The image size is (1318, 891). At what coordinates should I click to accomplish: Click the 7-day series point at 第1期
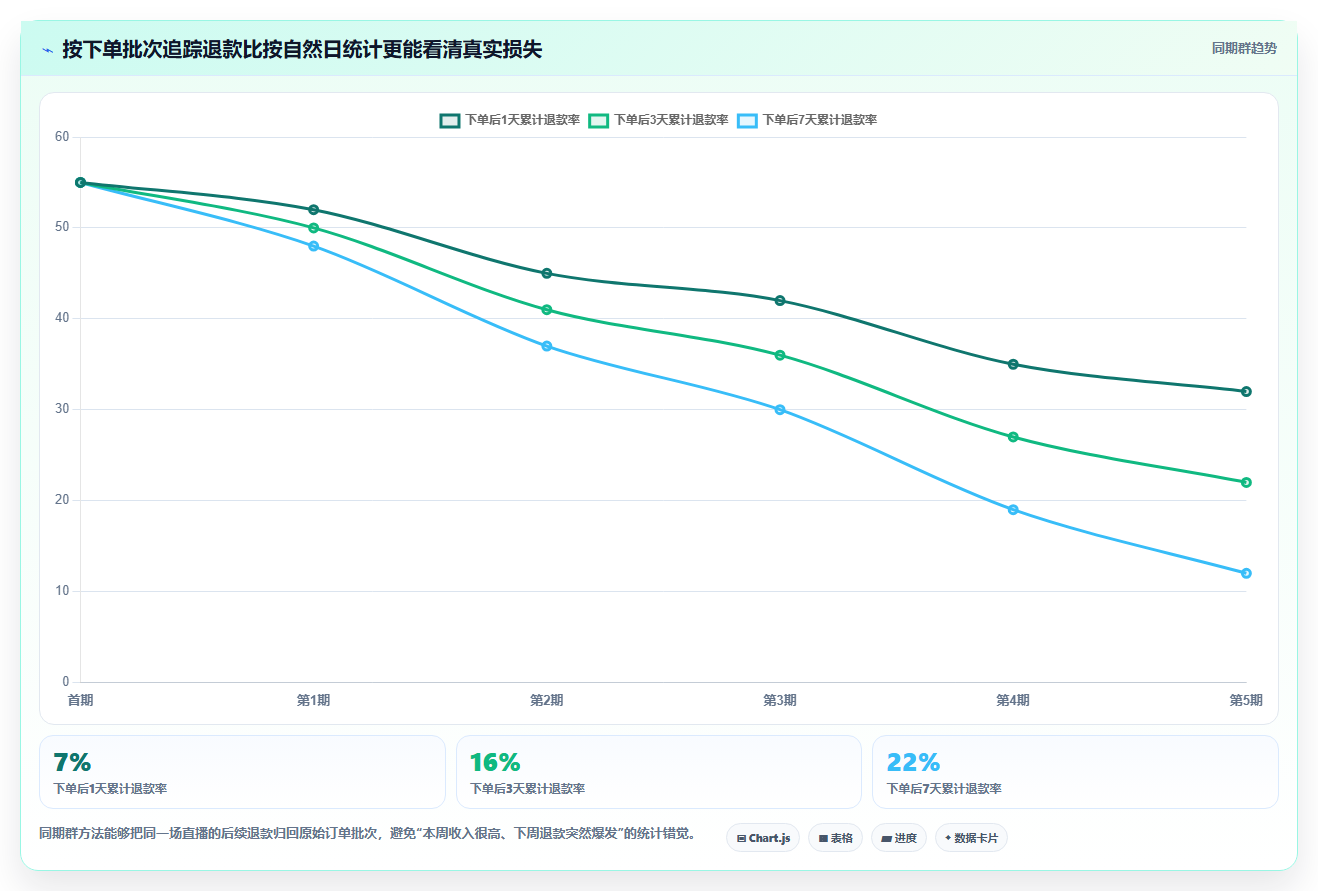pos(314,246)
